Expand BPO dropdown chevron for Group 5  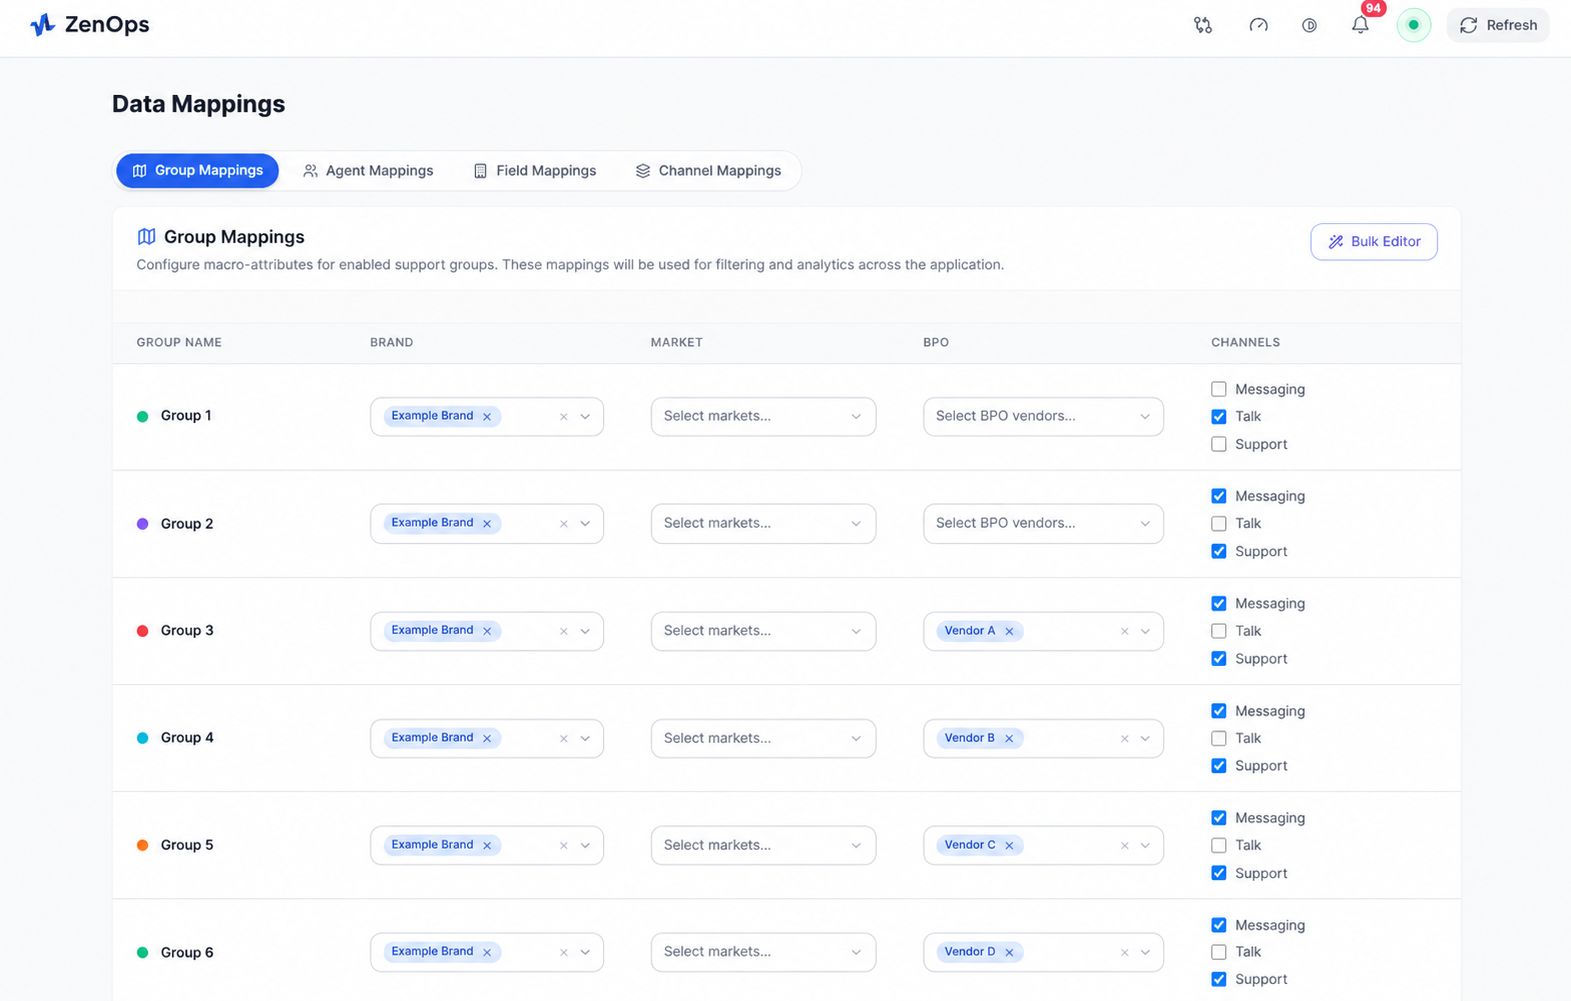point(1145,845)
